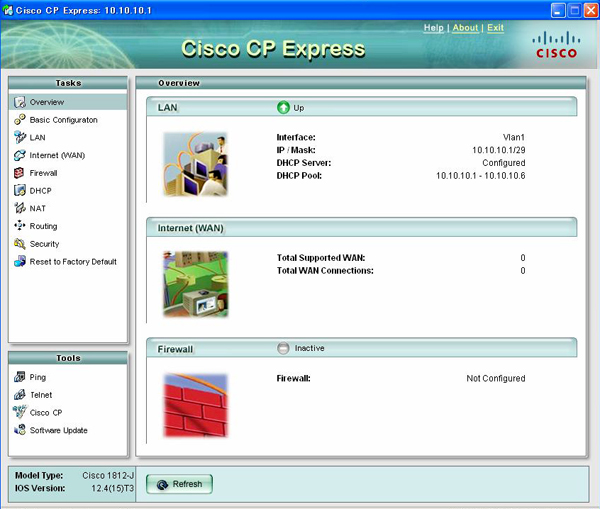Click the Internet (WAN) task icon

click(20, 155)
